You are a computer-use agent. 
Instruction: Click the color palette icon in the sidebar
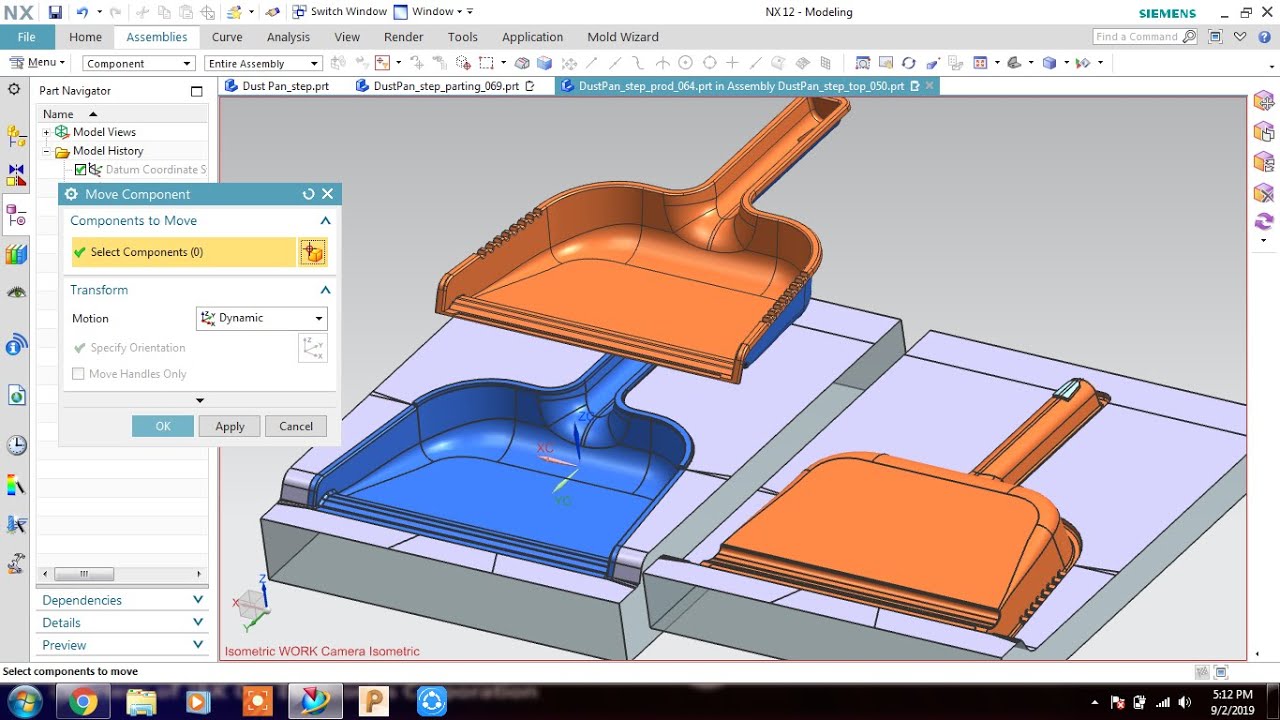point(17,484)
